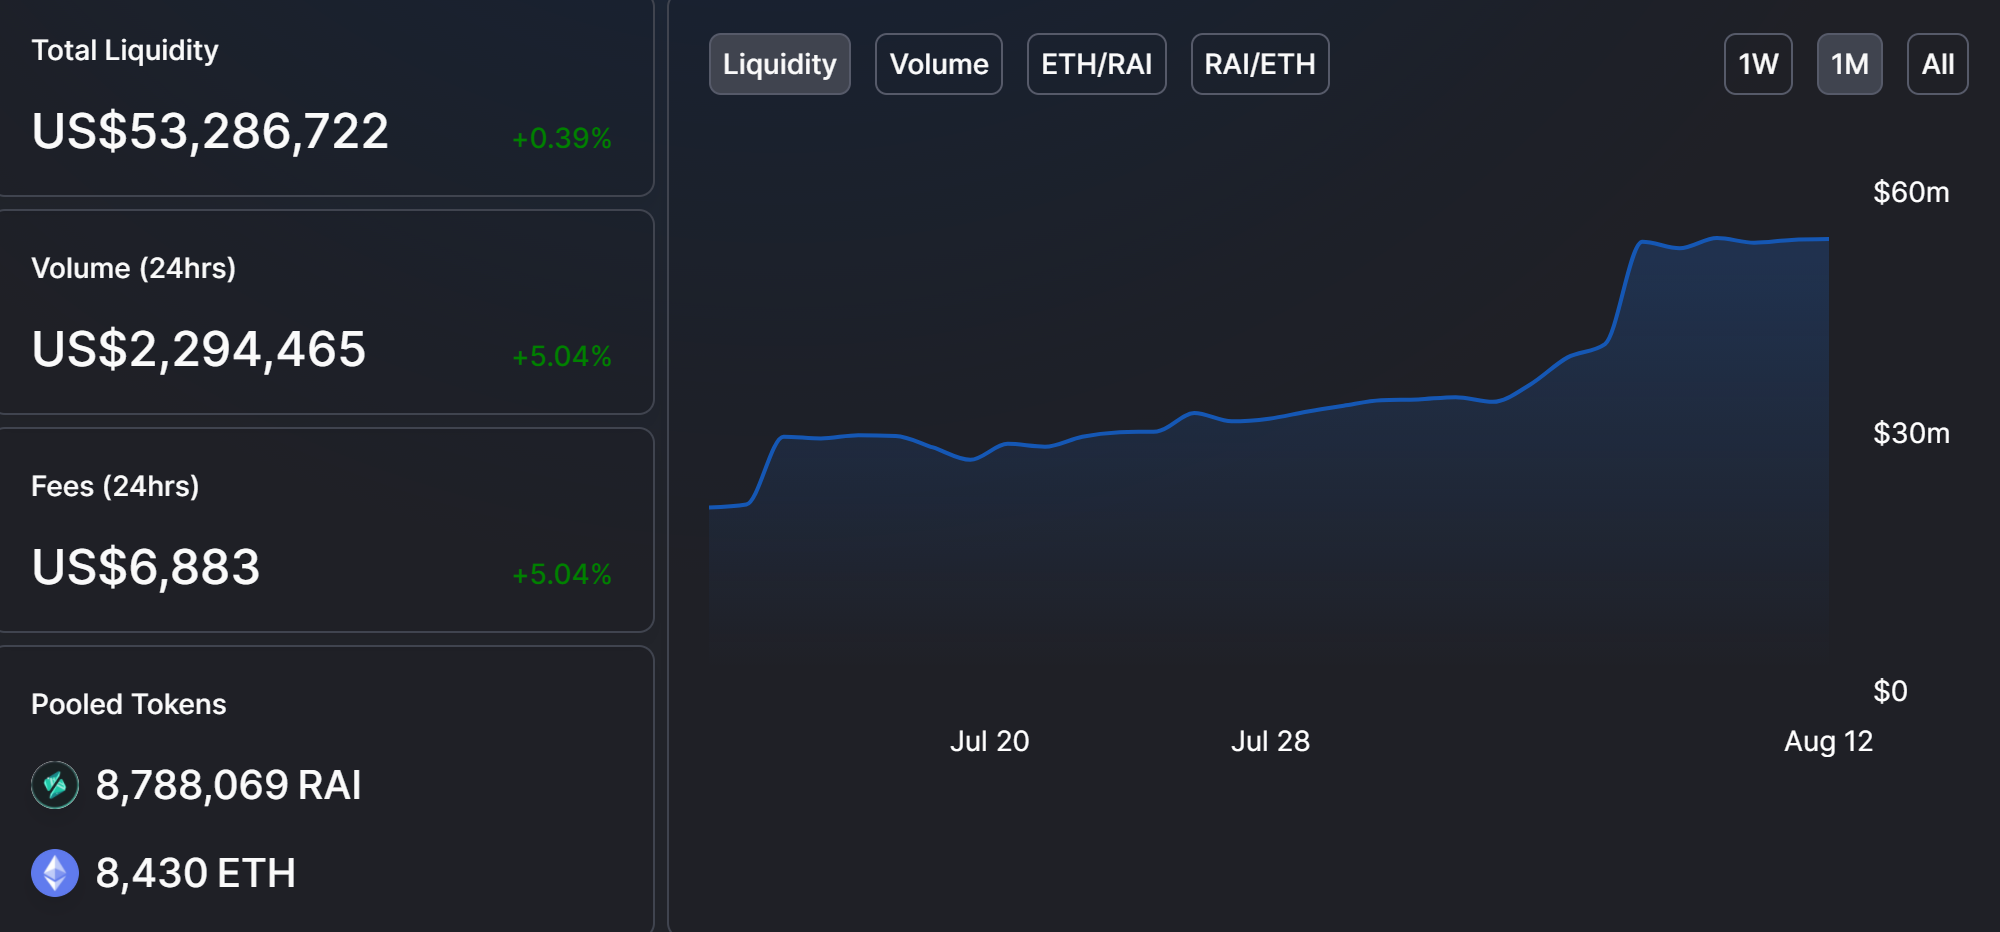Screen dimensions: 2000x932
Task: Click the $30m axis label
Action: pyautogui.click(x=1911, y=433)
